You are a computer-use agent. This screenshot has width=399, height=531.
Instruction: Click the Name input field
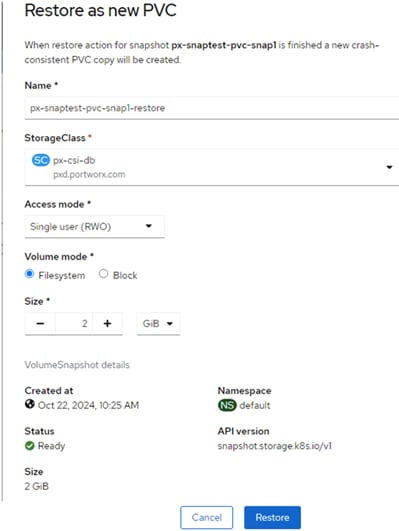pos(212,108)
